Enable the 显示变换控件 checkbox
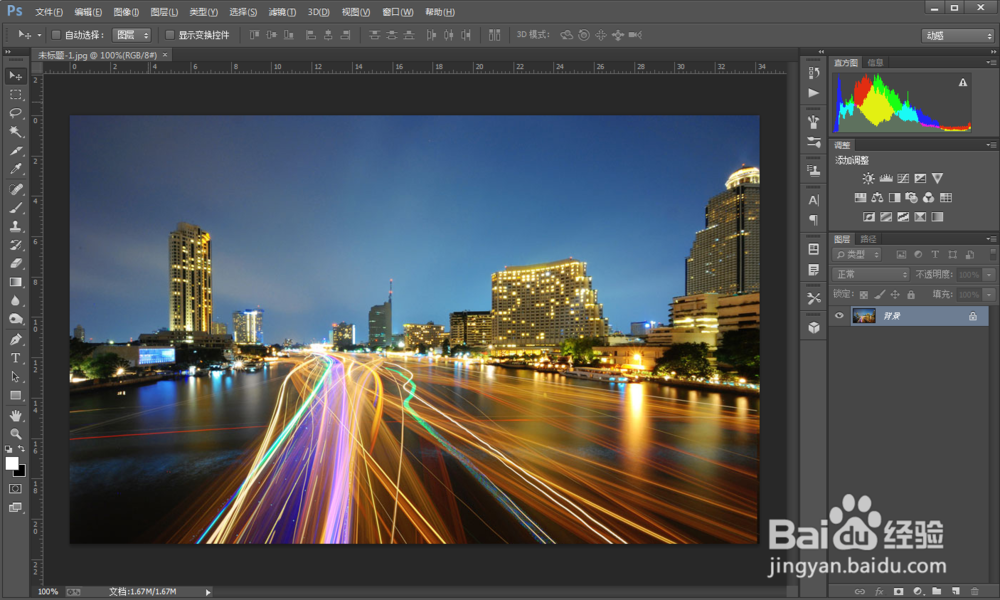1000x600 pixels. (x=169, y=35)
